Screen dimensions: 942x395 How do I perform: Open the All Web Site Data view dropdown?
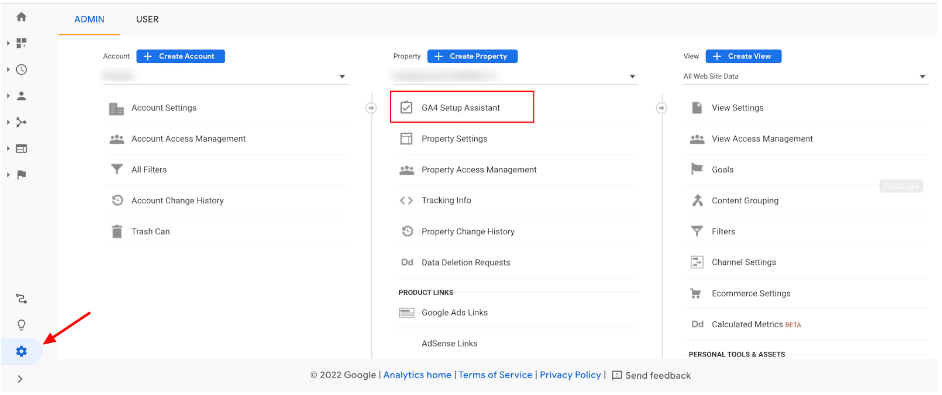(x=806, y=76)
